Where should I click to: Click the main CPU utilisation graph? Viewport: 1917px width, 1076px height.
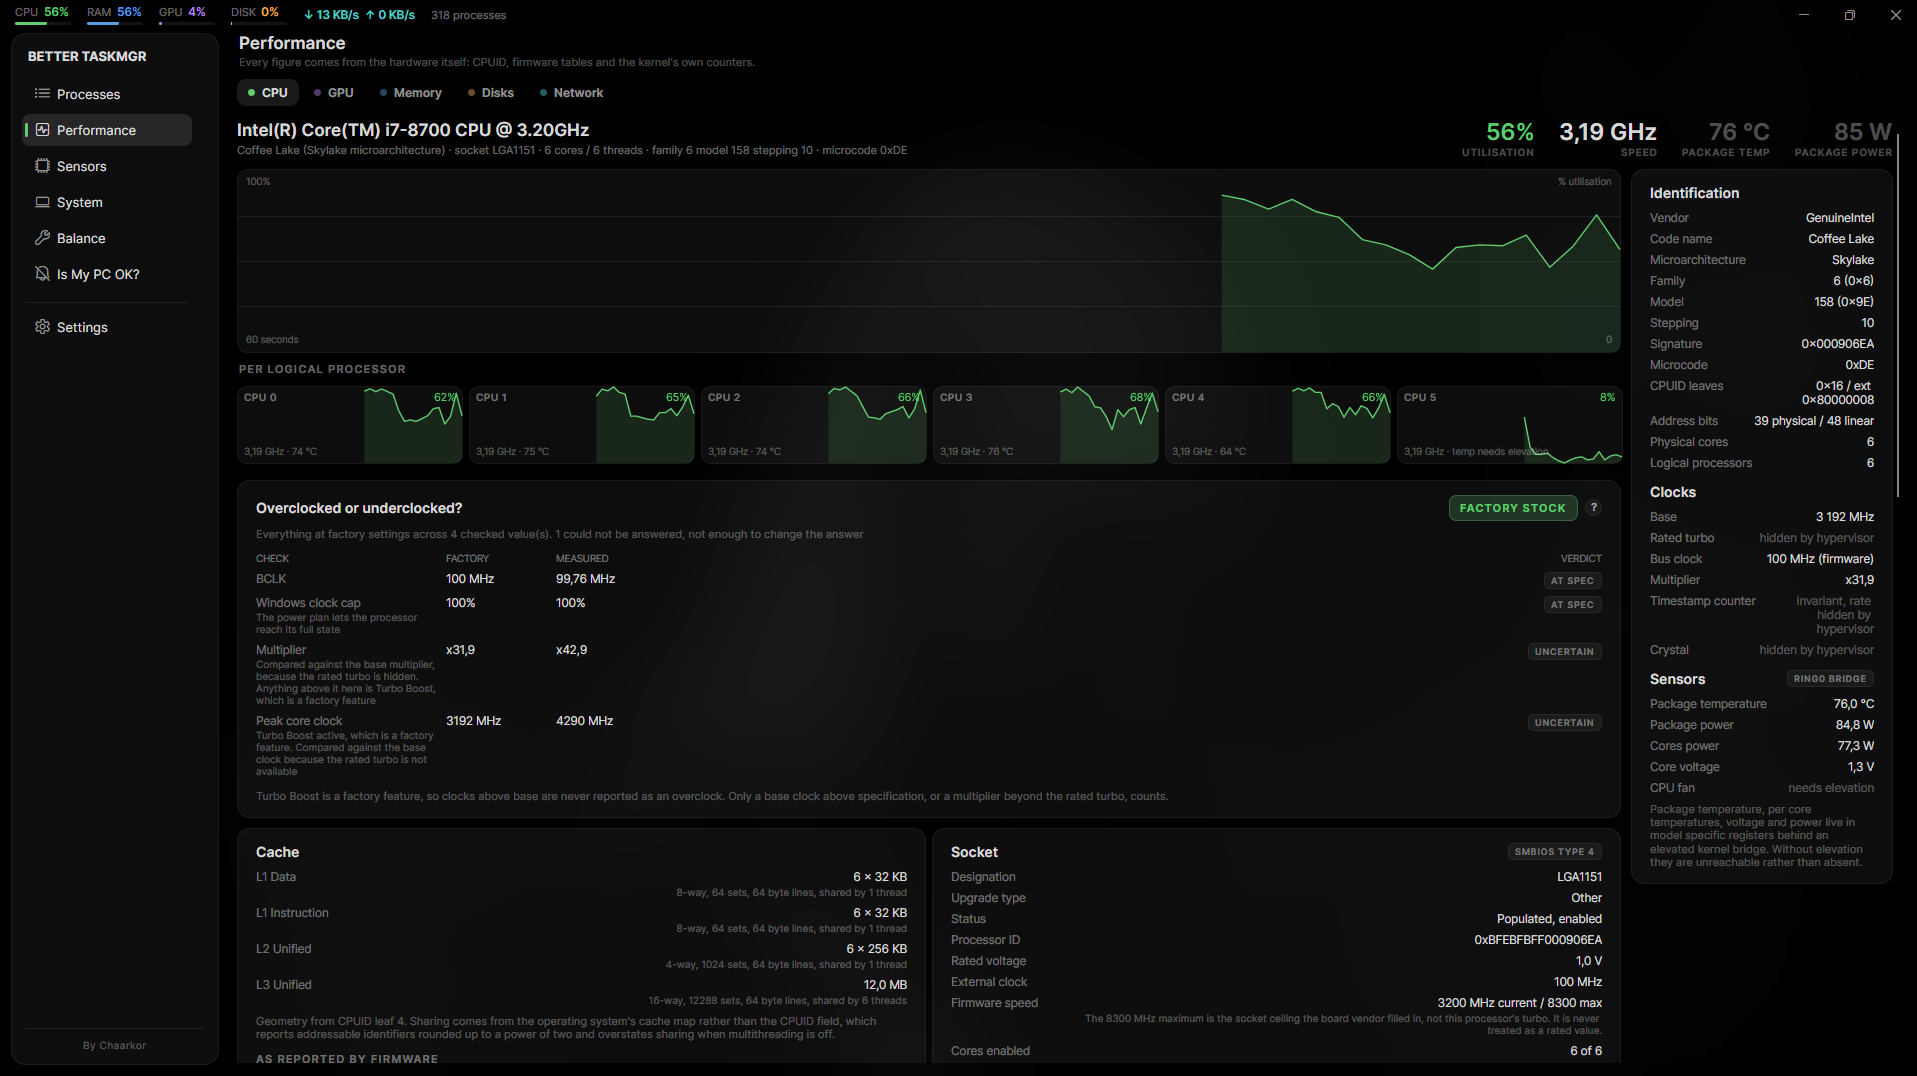[x=929, y=261]
